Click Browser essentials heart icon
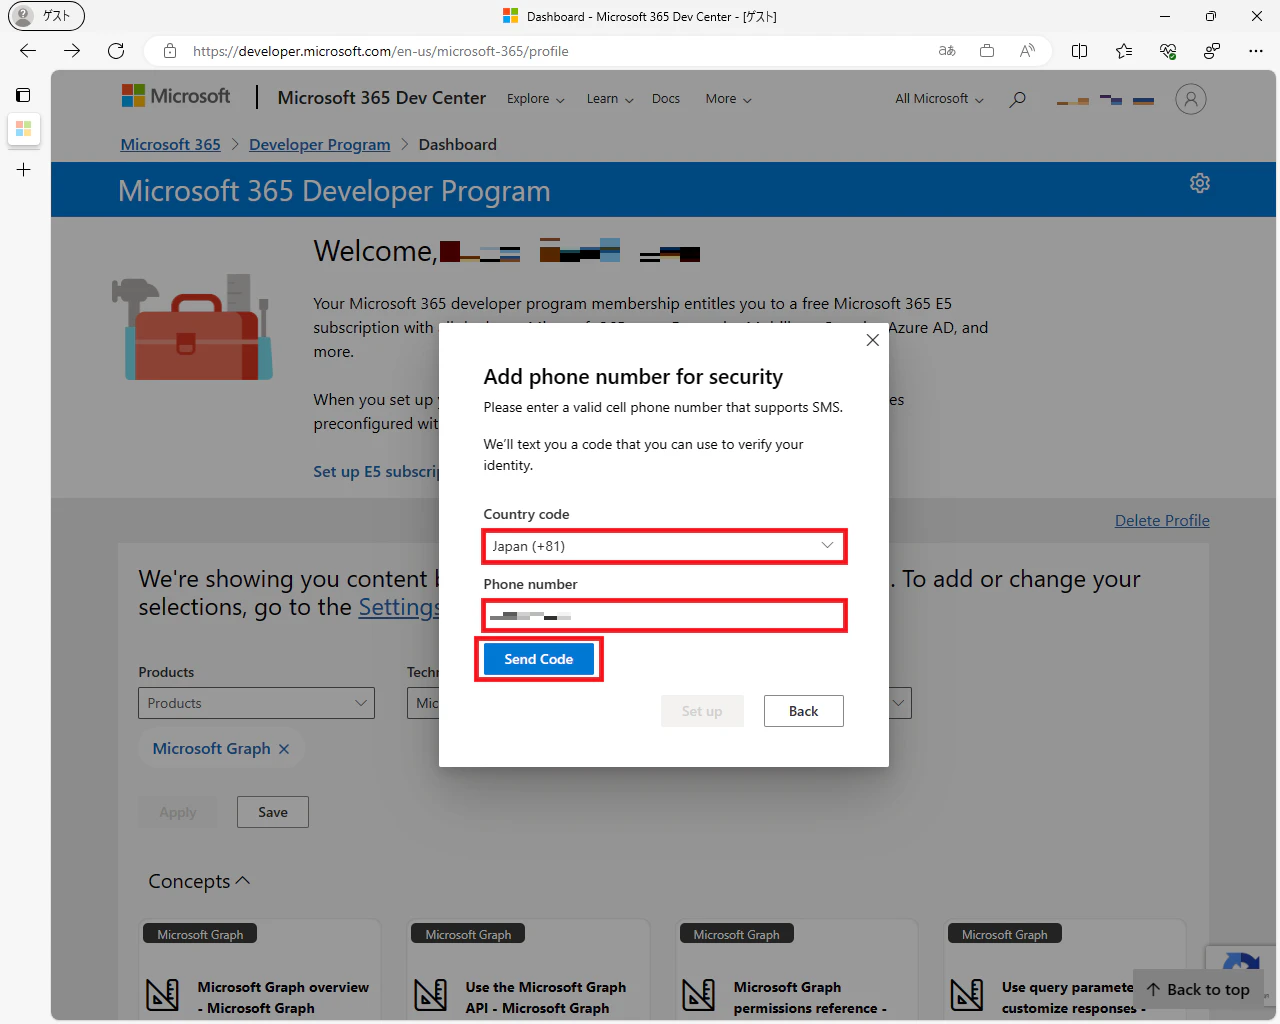The width and height of the screenshot is (1280, 1024). [1167, 51]
